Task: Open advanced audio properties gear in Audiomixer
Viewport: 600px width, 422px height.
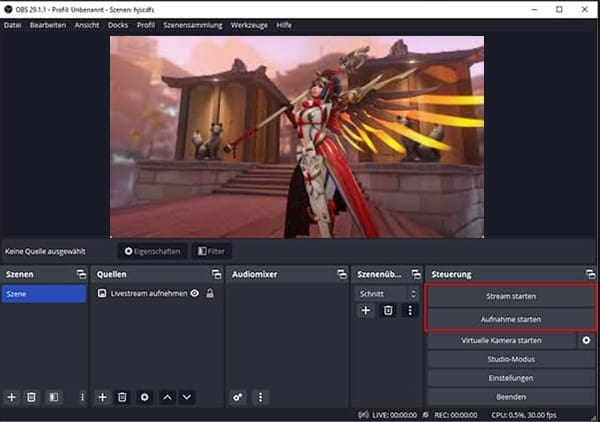Action: click(x=237, y=397)
